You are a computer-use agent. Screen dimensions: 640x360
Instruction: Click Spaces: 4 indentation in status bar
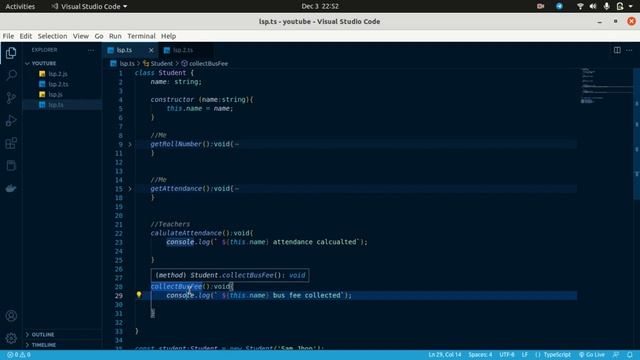[480, 355]
